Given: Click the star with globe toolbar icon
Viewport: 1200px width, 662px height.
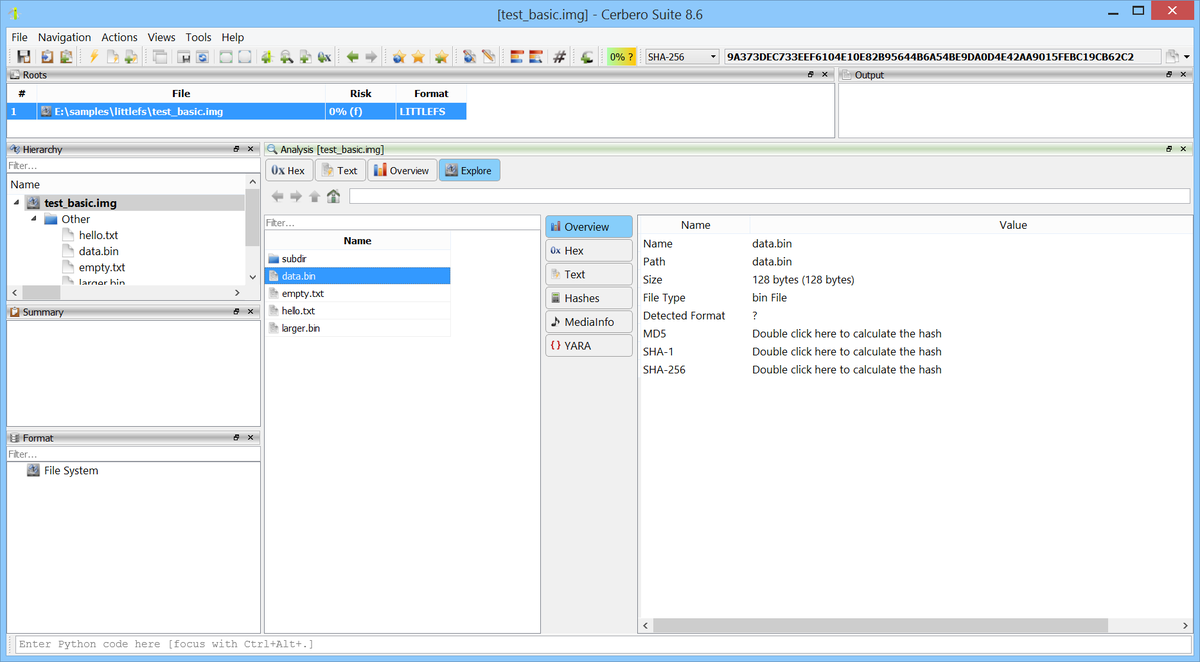Looking at the screenshot, I should [x=399, y=57].
